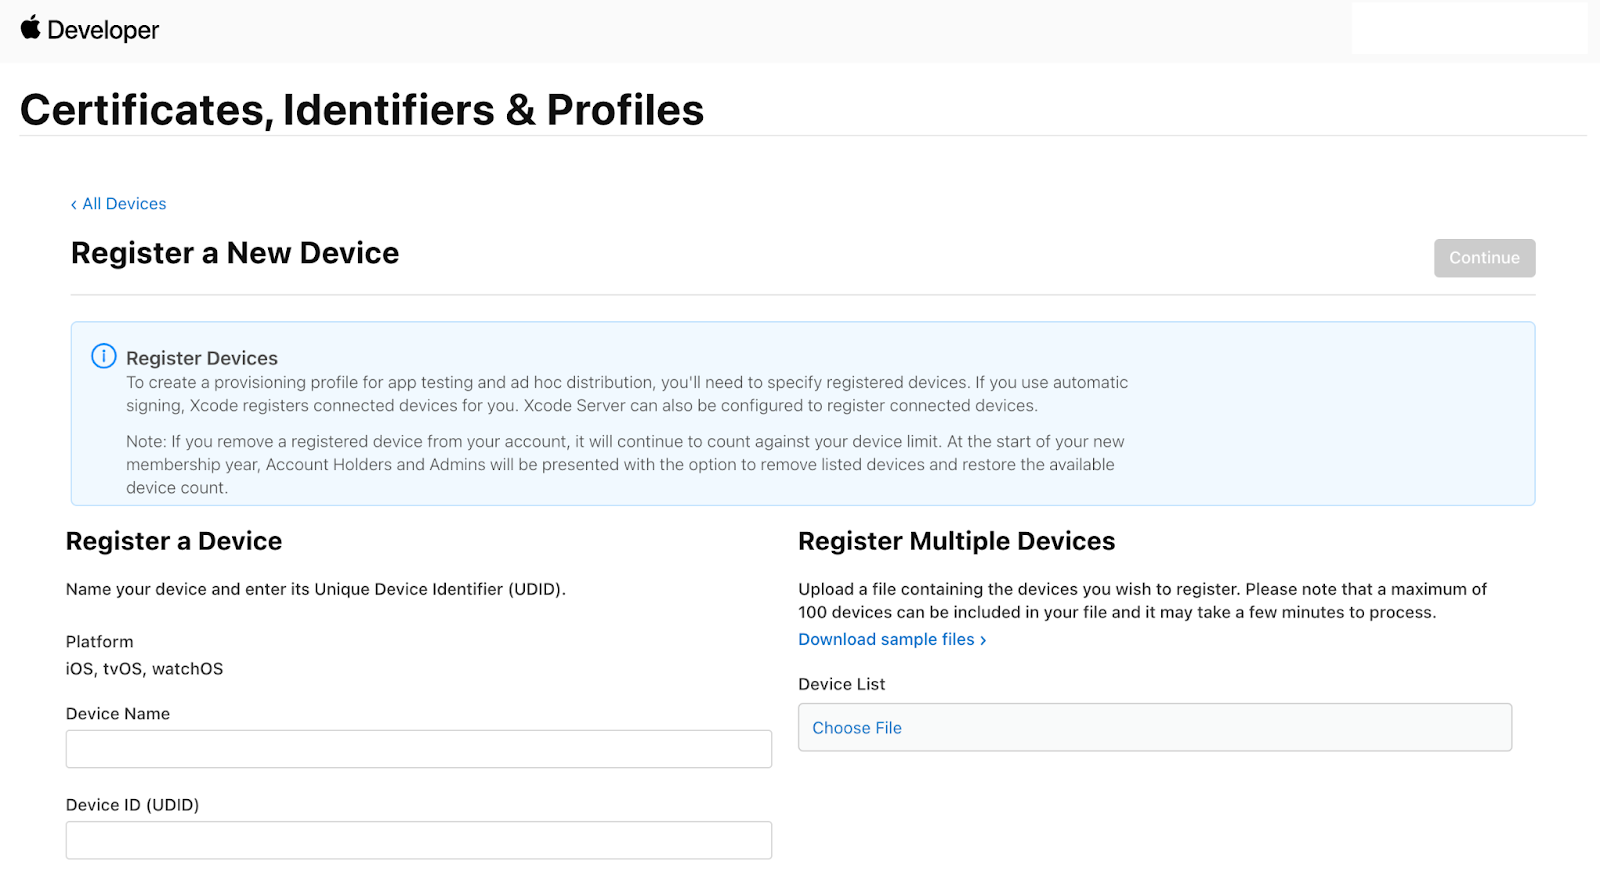Click the iOS, tvOS, watchOS platform text
The width and height of the screenshot is (1600, 881).
(x=145, y=669)
